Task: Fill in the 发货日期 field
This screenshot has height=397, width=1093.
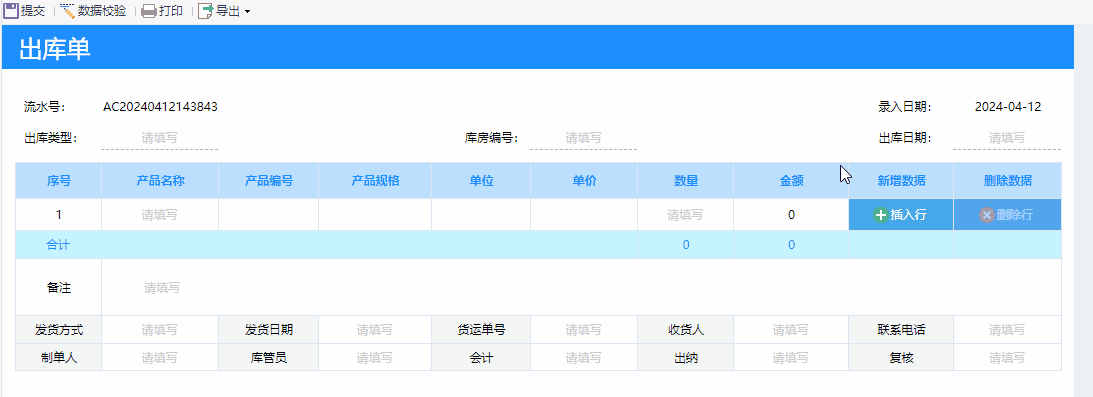Action: click(x=375, y=330)
